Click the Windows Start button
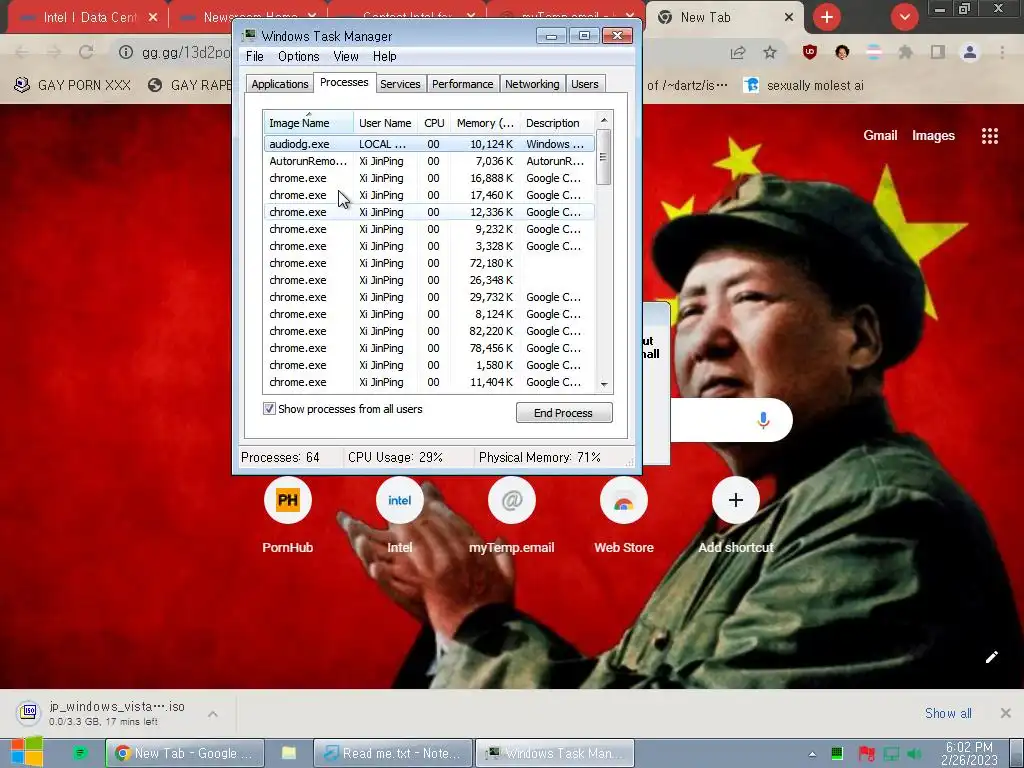1024x768 pixels. coord(27,752)
